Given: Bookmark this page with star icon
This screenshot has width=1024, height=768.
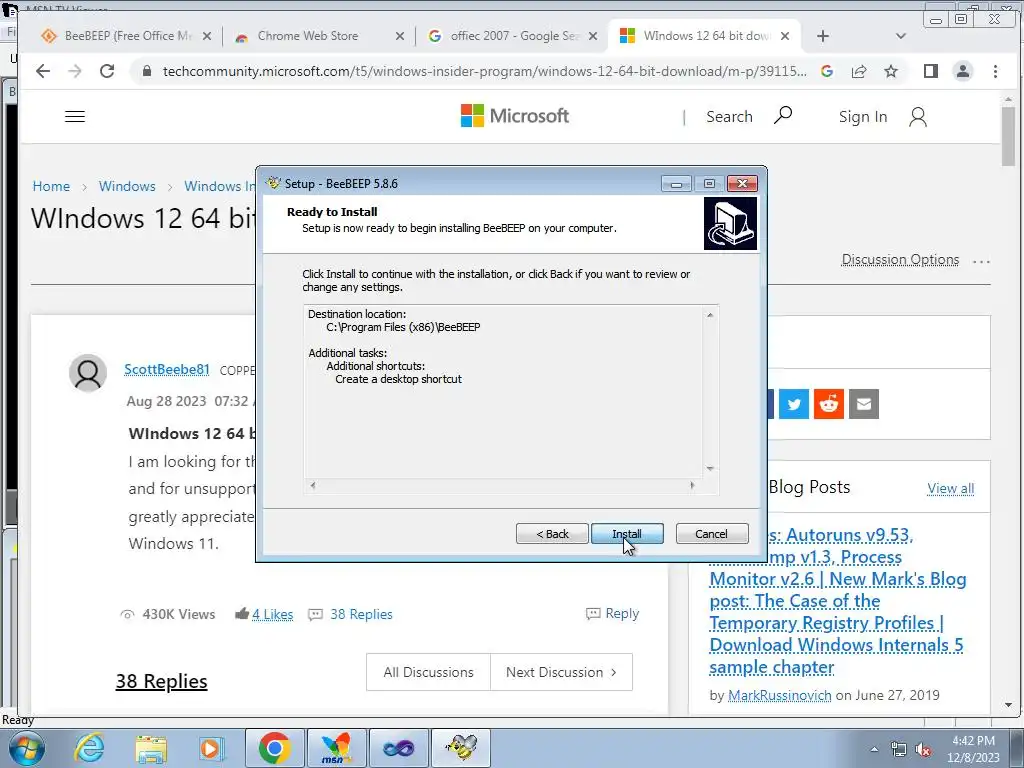Looking at the screenshot, I should pyautogui.click(x=891, y=71).
